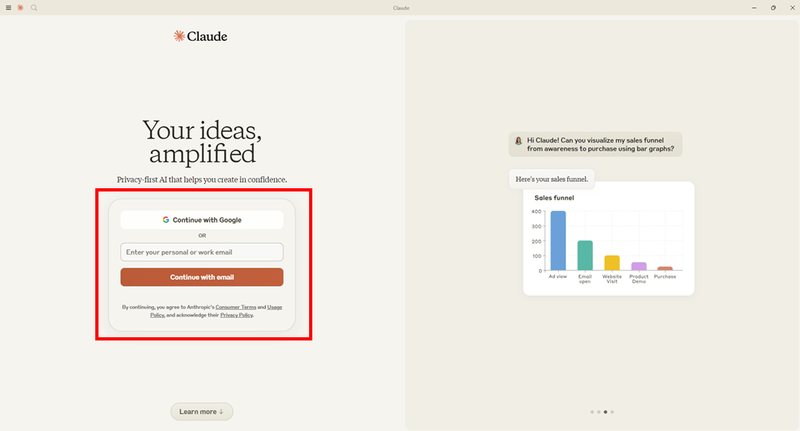Click the 'Purchase' axis label
The width and height of the screenshot is (800, 431).
click(x=665, y=276)
